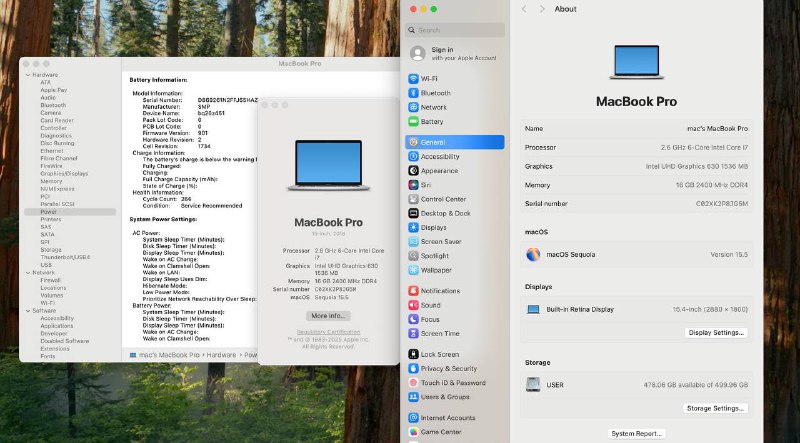Click the Built-in Retina Display icon

533,309
